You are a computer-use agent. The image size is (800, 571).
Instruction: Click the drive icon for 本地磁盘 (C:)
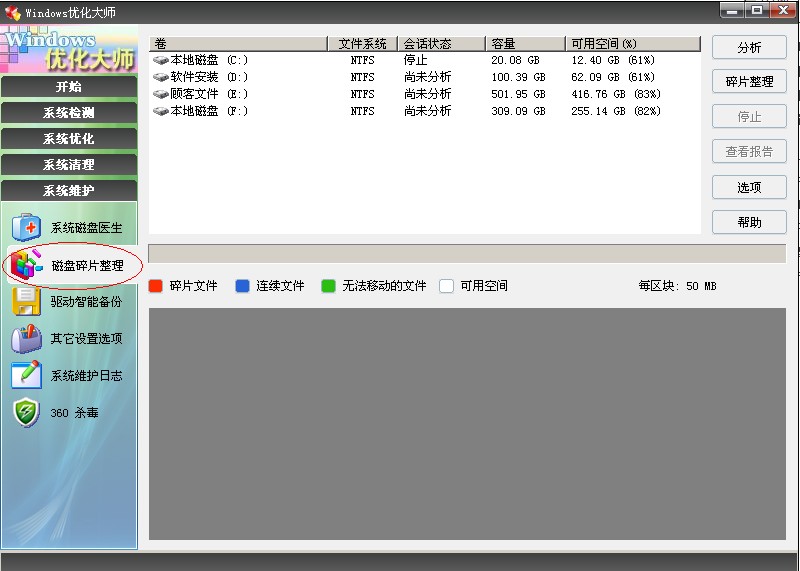161,60
